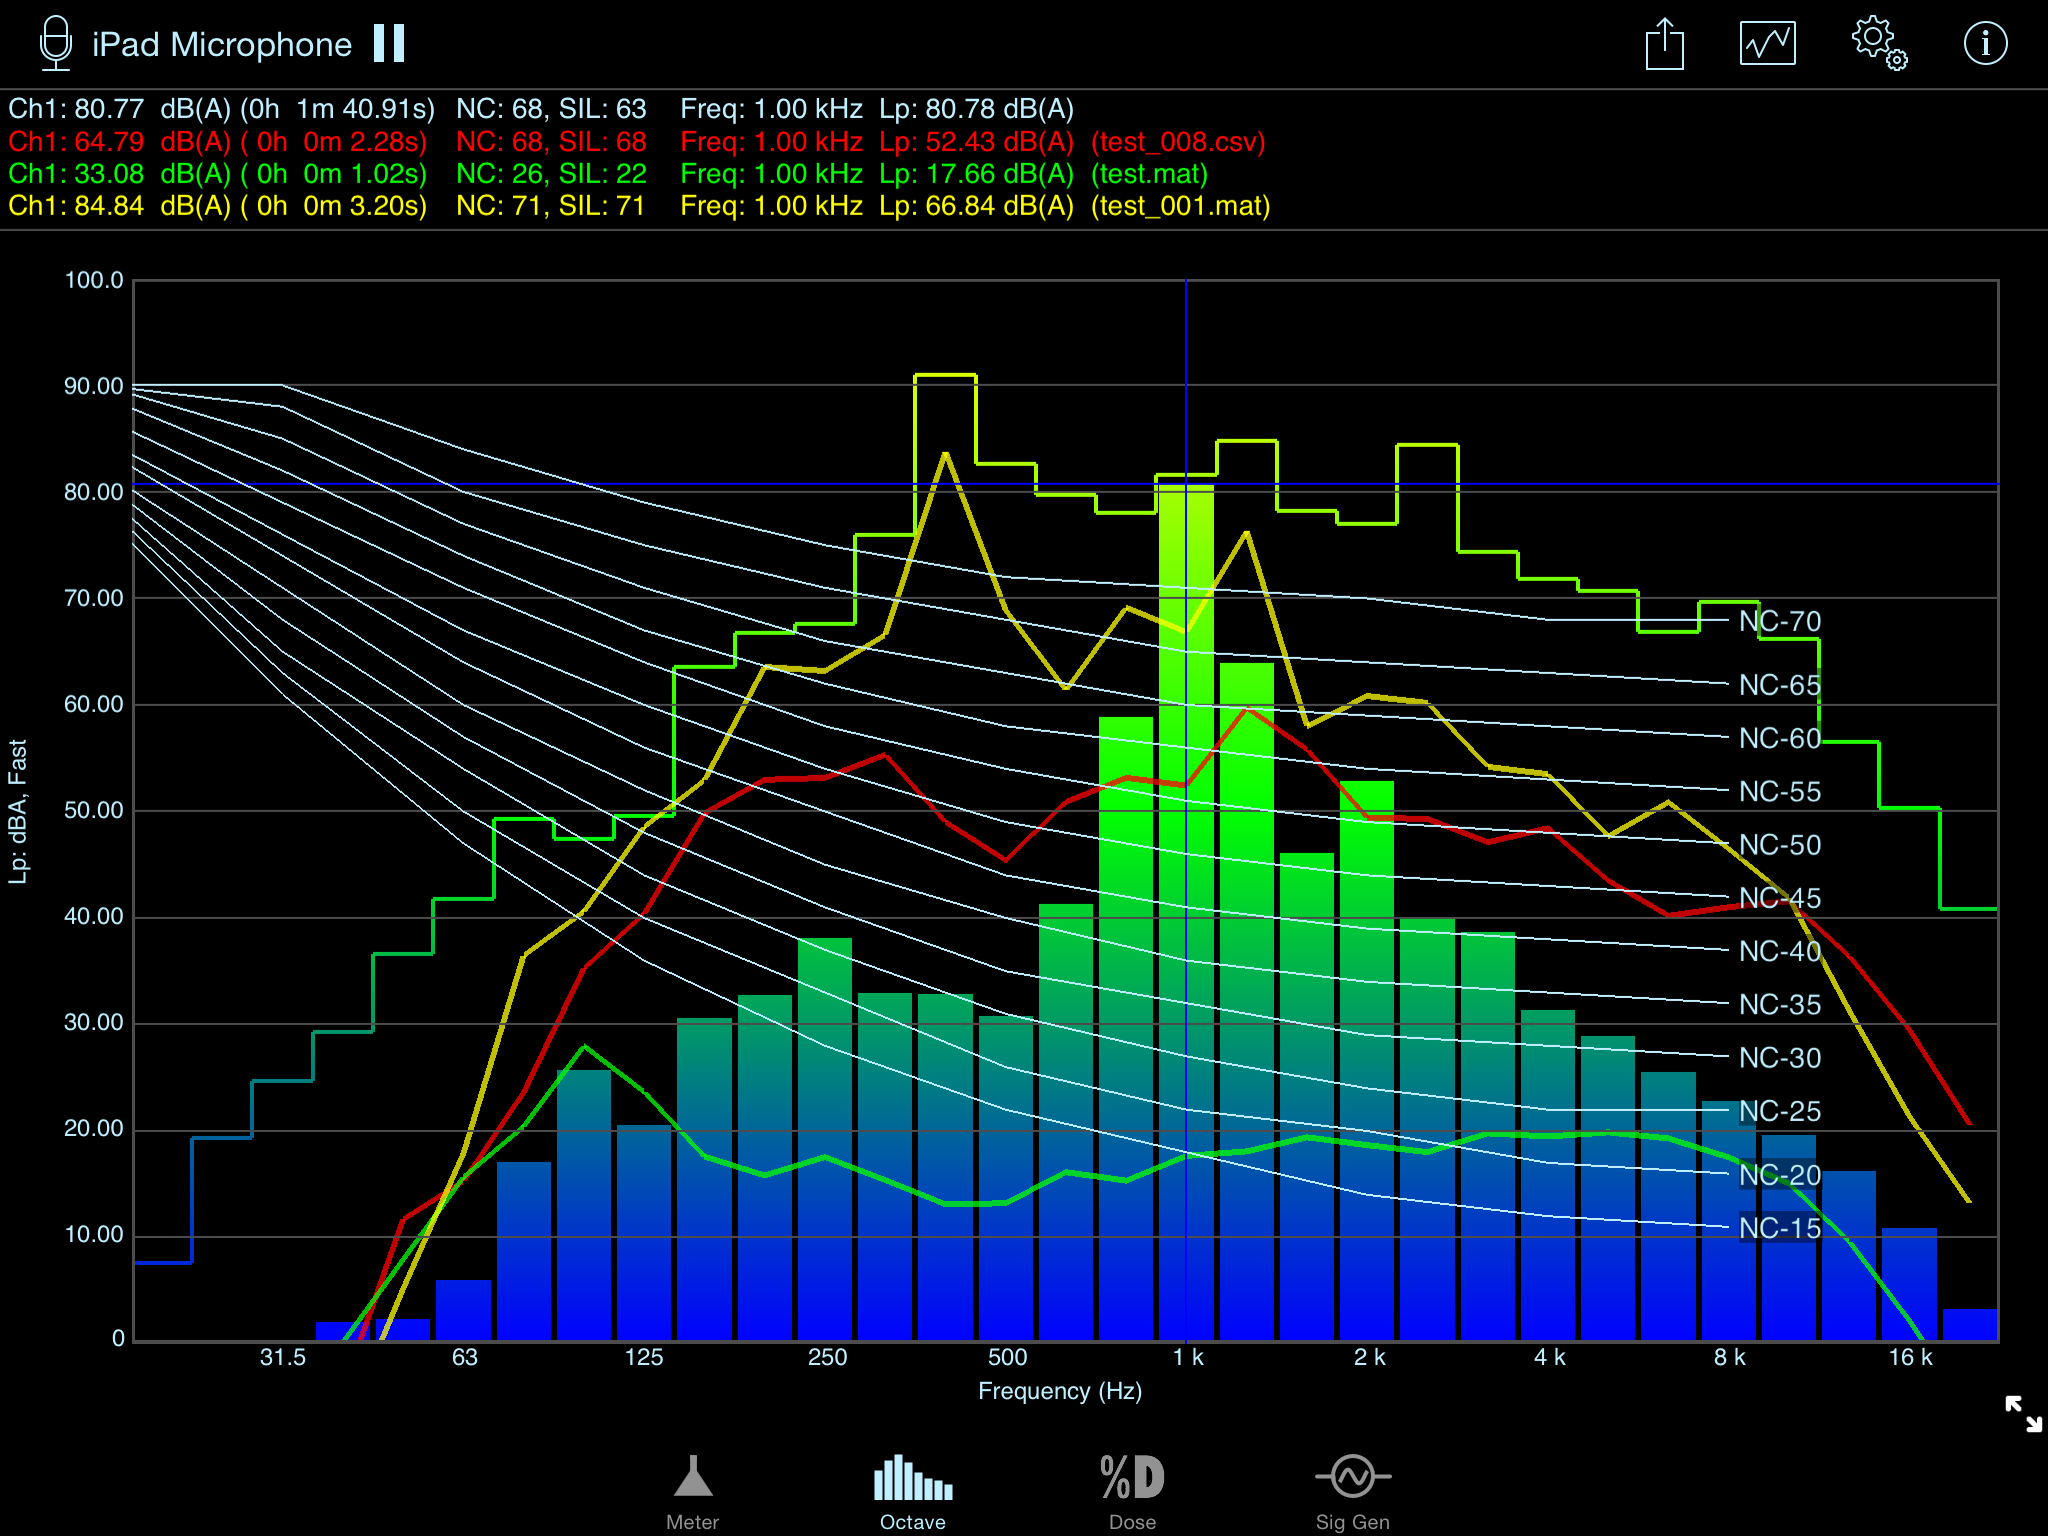The image size is (2048, 1536).
Task: Tap the iPad Microphone label
Action: point(222,45)
